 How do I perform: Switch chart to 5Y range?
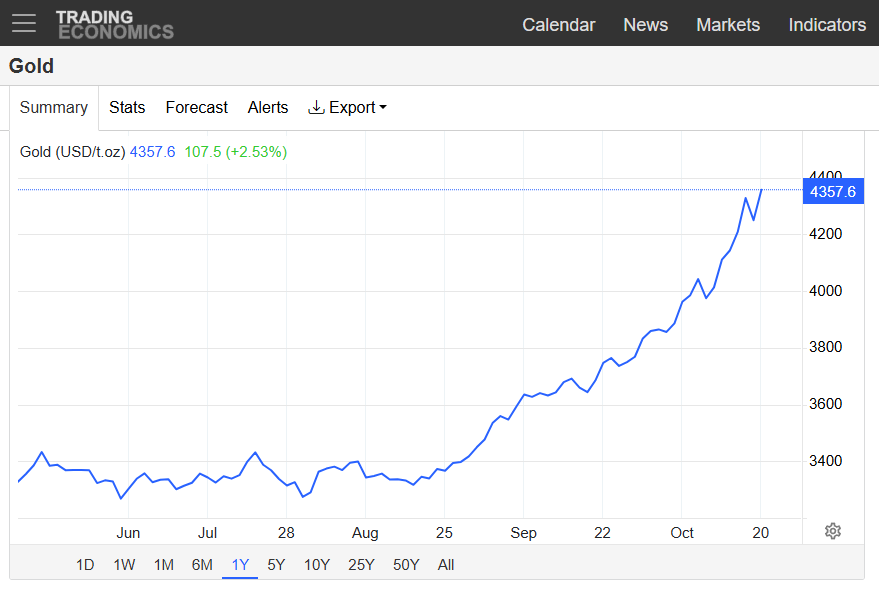(x=276, y=565)
